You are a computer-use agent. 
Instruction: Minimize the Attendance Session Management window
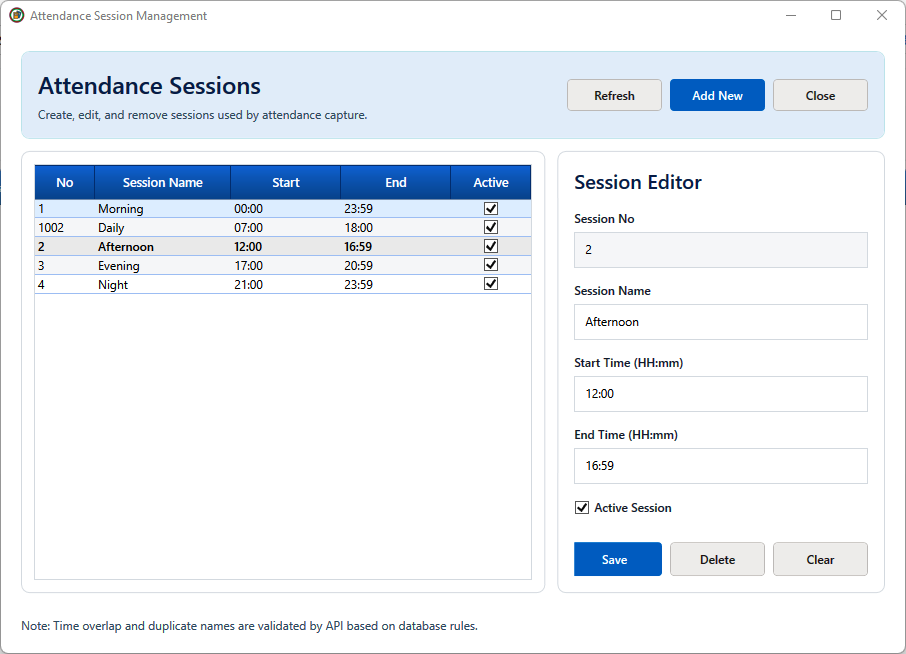(791, 16)
